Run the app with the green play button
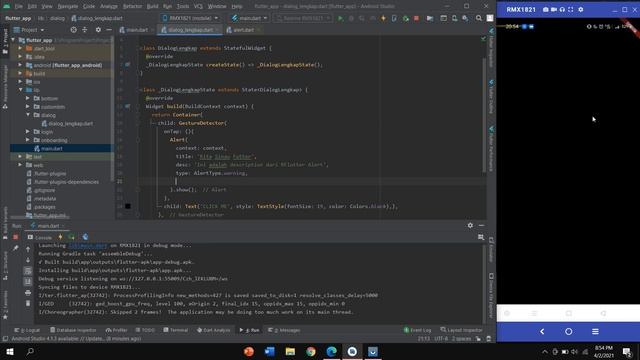 340,18
